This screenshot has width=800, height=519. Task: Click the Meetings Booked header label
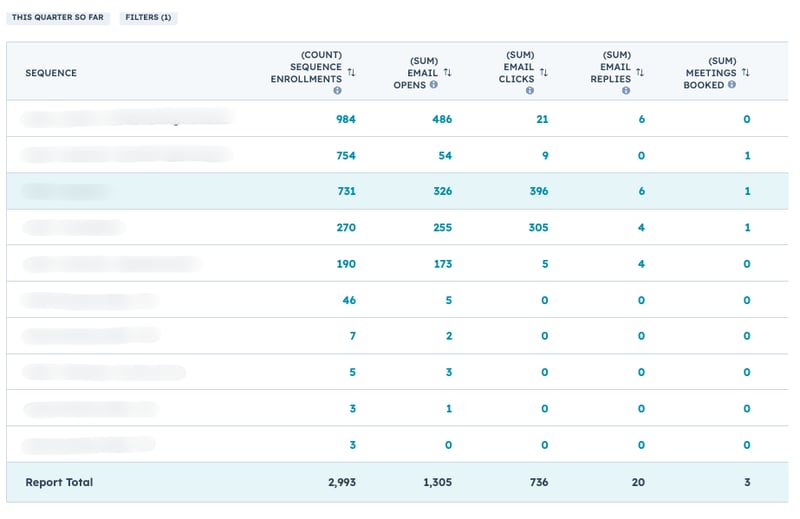pos(710,73)
